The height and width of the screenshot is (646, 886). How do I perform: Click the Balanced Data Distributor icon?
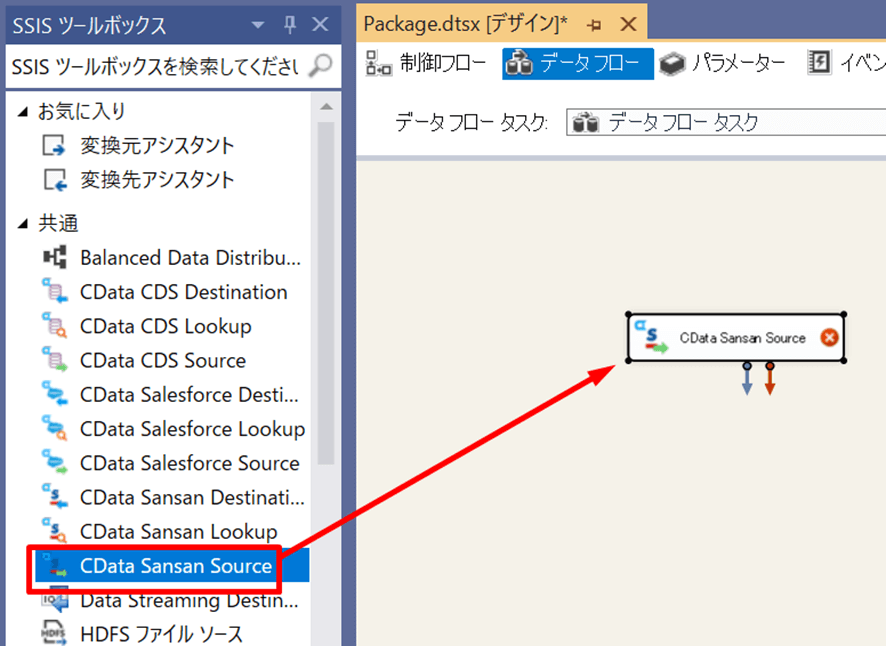pyautogui.click(x=55, y=257)
